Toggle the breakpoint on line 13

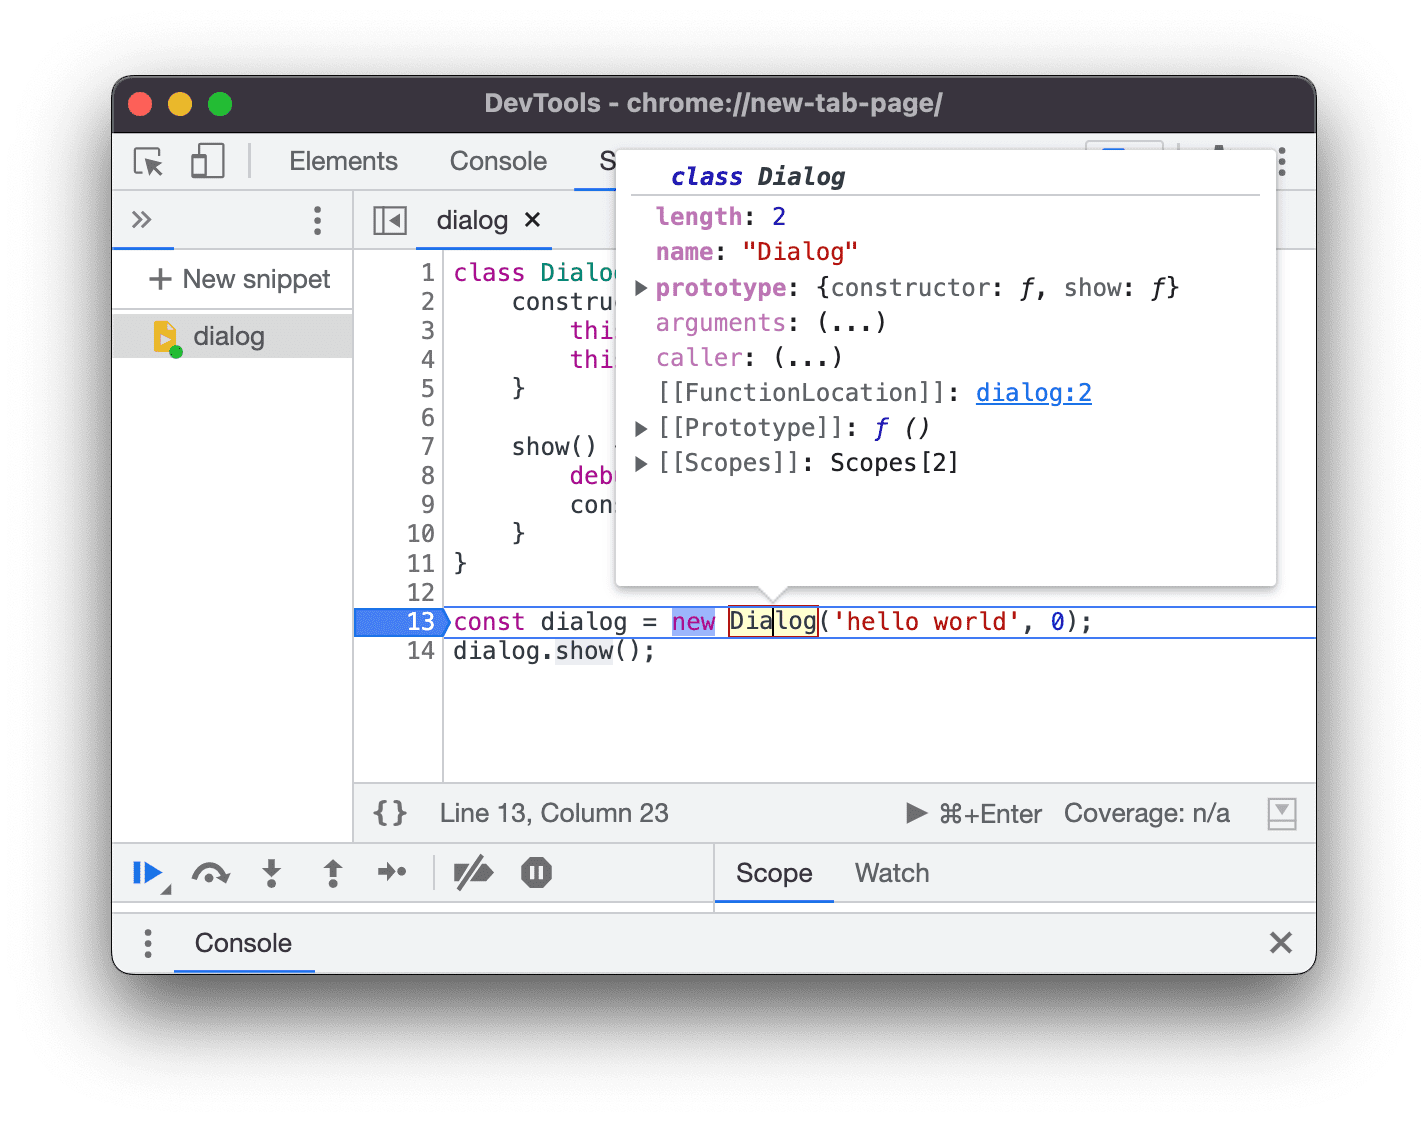tap(418, 621)
